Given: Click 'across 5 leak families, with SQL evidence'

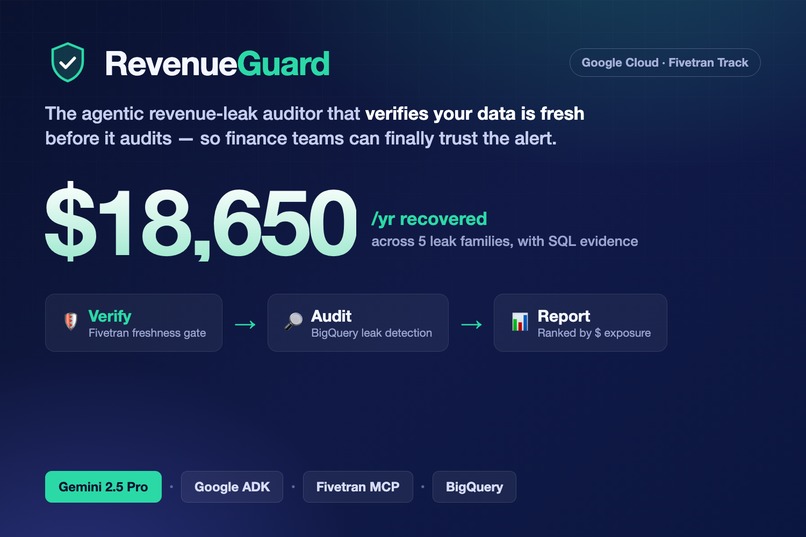Looking at the screenshot, I should pyautogui.click(x=505, y=242).
